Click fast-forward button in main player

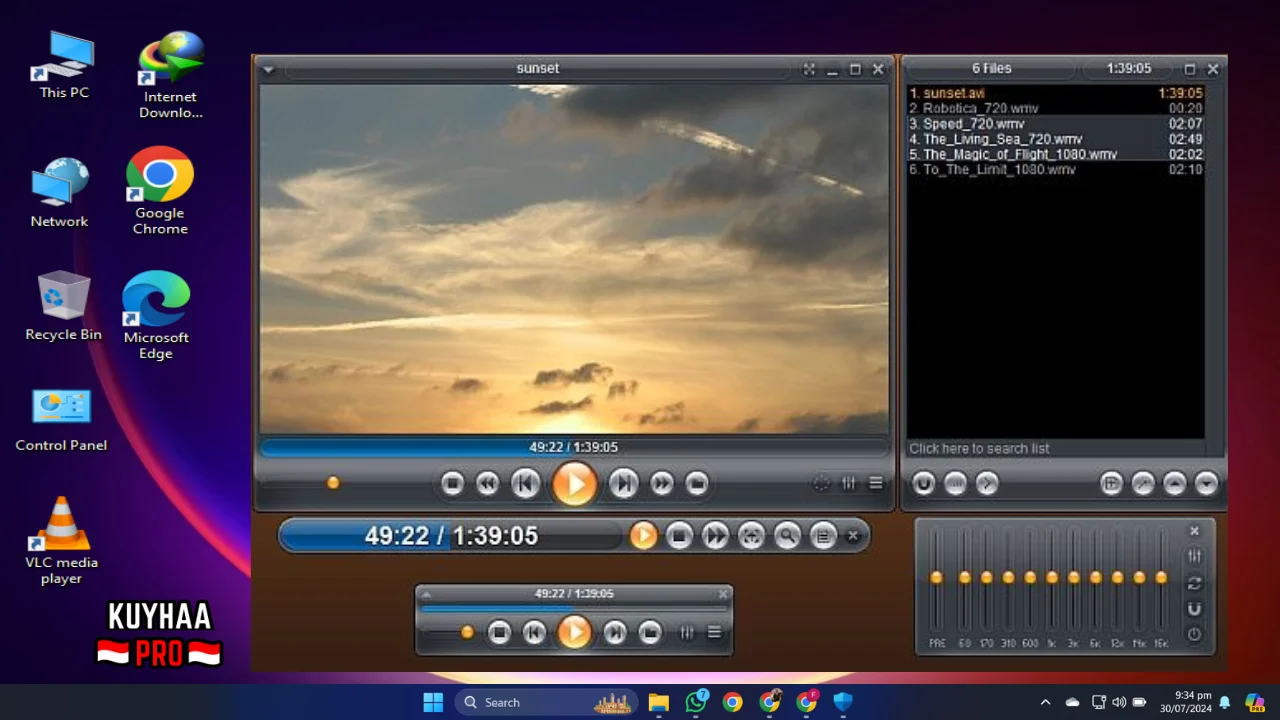click(x=661, y=484)
